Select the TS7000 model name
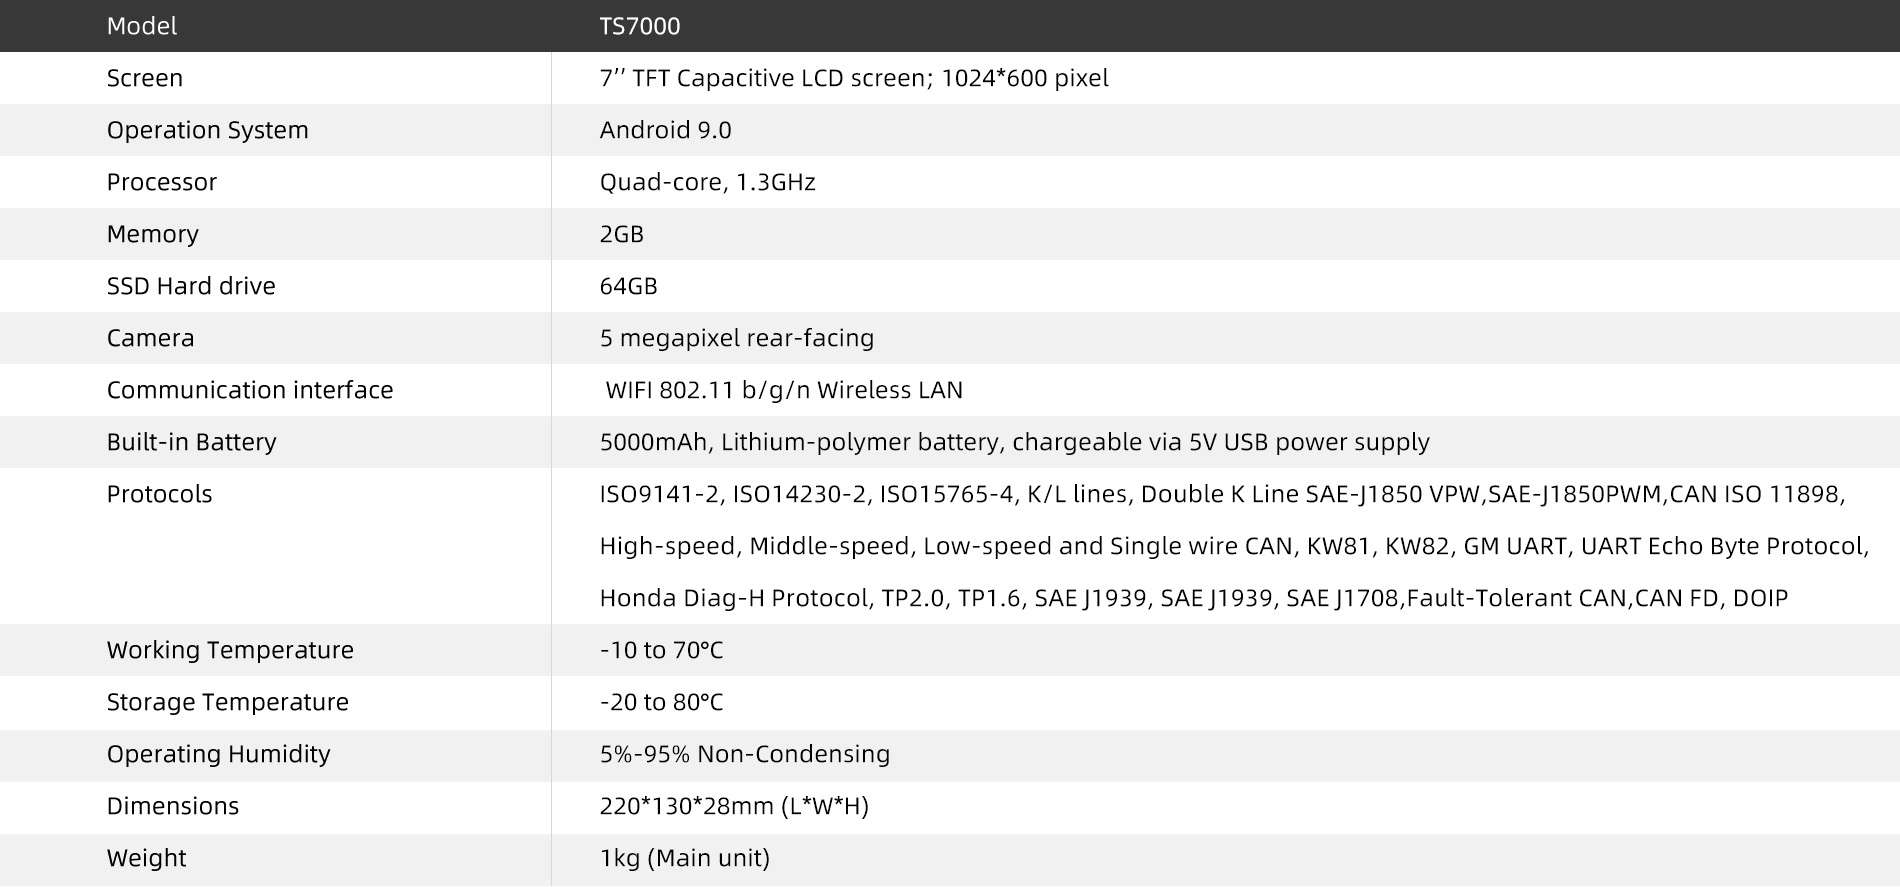Image resolution: width=1900 pixels, height=887 pixels. [640, 26]
